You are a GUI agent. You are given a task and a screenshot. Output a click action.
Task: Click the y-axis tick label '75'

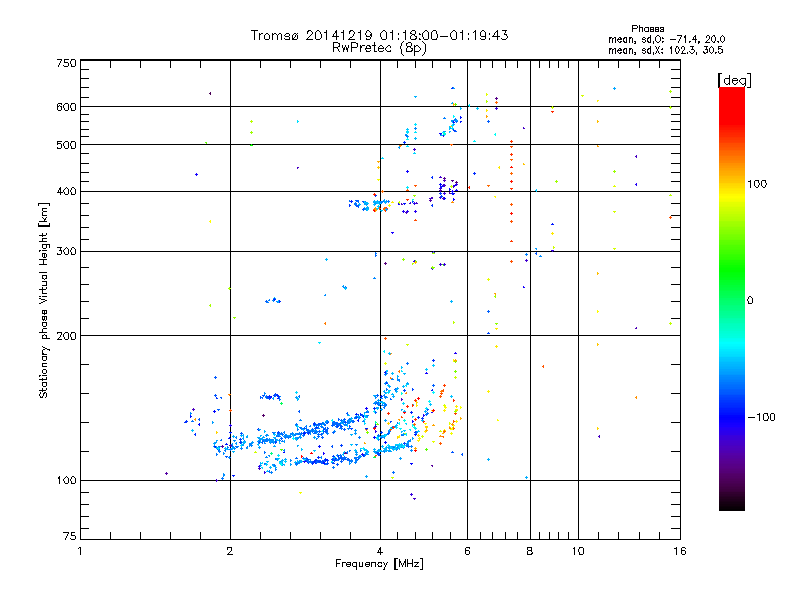point(70,536)
